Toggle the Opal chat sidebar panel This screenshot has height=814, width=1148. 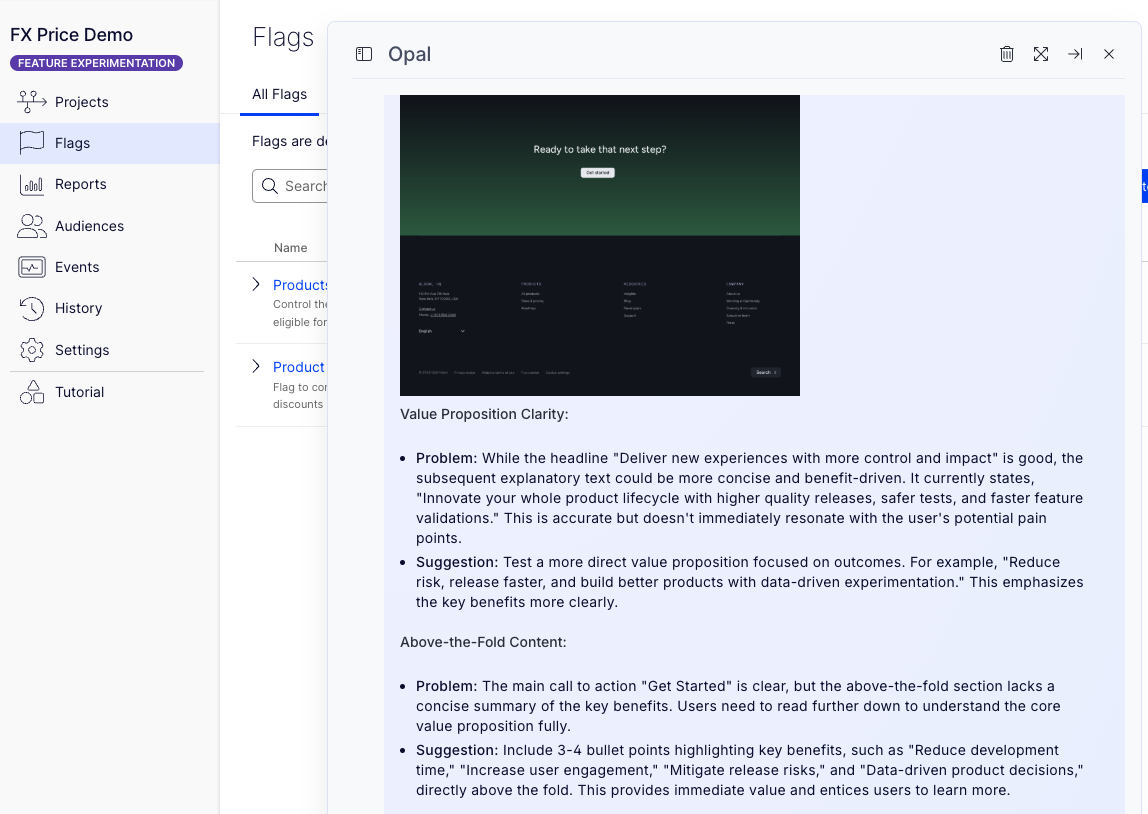(x=364, y=54)
